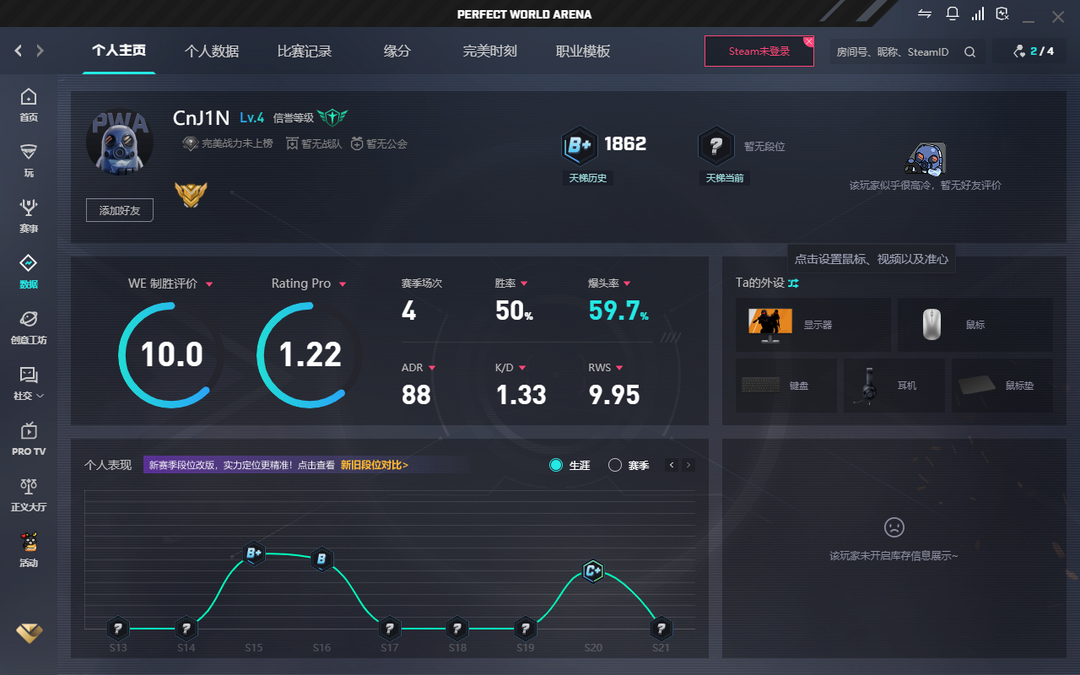Image resolution: width=1080 pixels, height=675 pixels.
Task: Open the 首页 home sidebar icon
Action: (x=28, y=103)
